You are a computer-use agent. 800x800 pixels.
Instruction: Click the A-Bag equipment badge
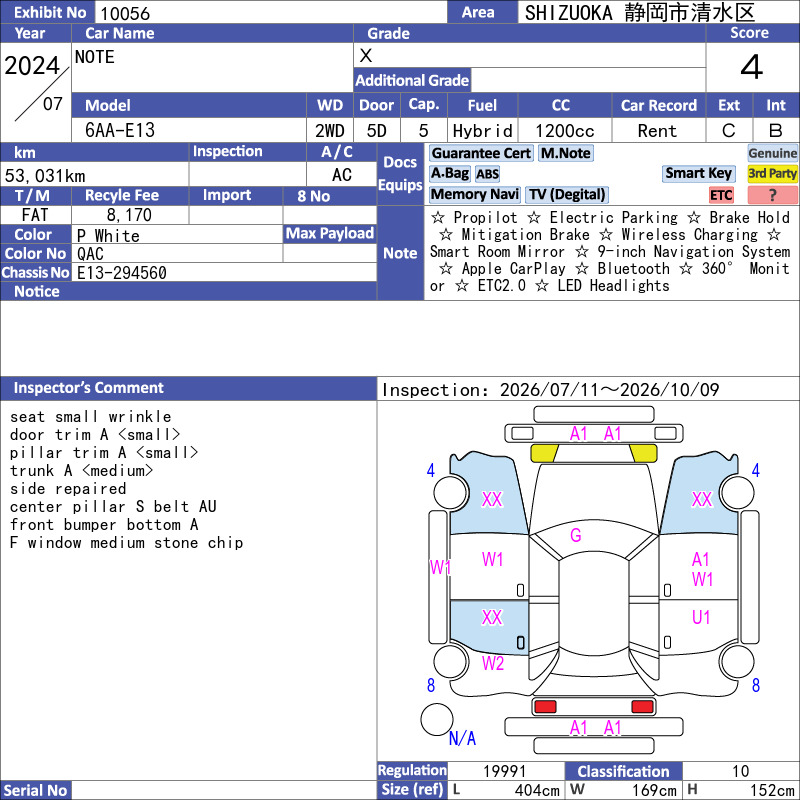point(449,174)
